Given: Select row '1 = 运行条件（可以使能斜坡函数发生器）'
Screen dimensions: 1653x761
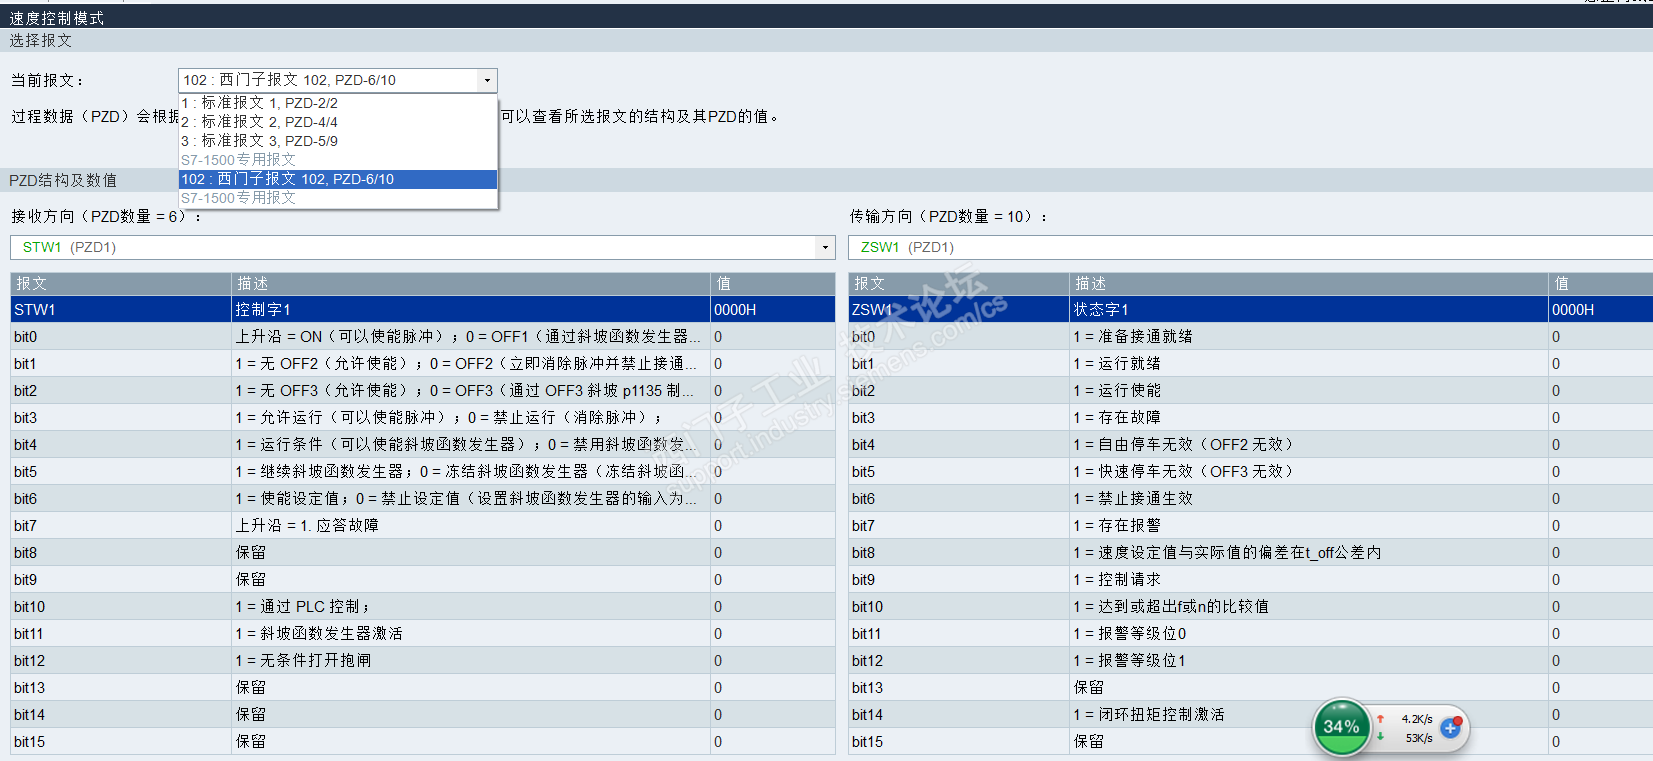Looking at the screenshot, I should [423, 445].
